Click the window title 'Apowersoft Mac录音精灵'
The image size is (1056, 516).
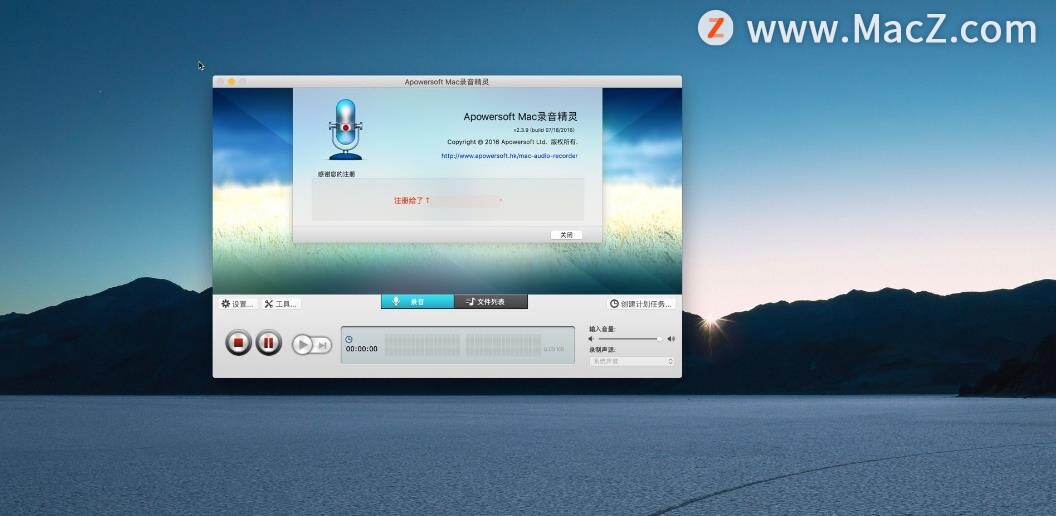tap(447, 82)
